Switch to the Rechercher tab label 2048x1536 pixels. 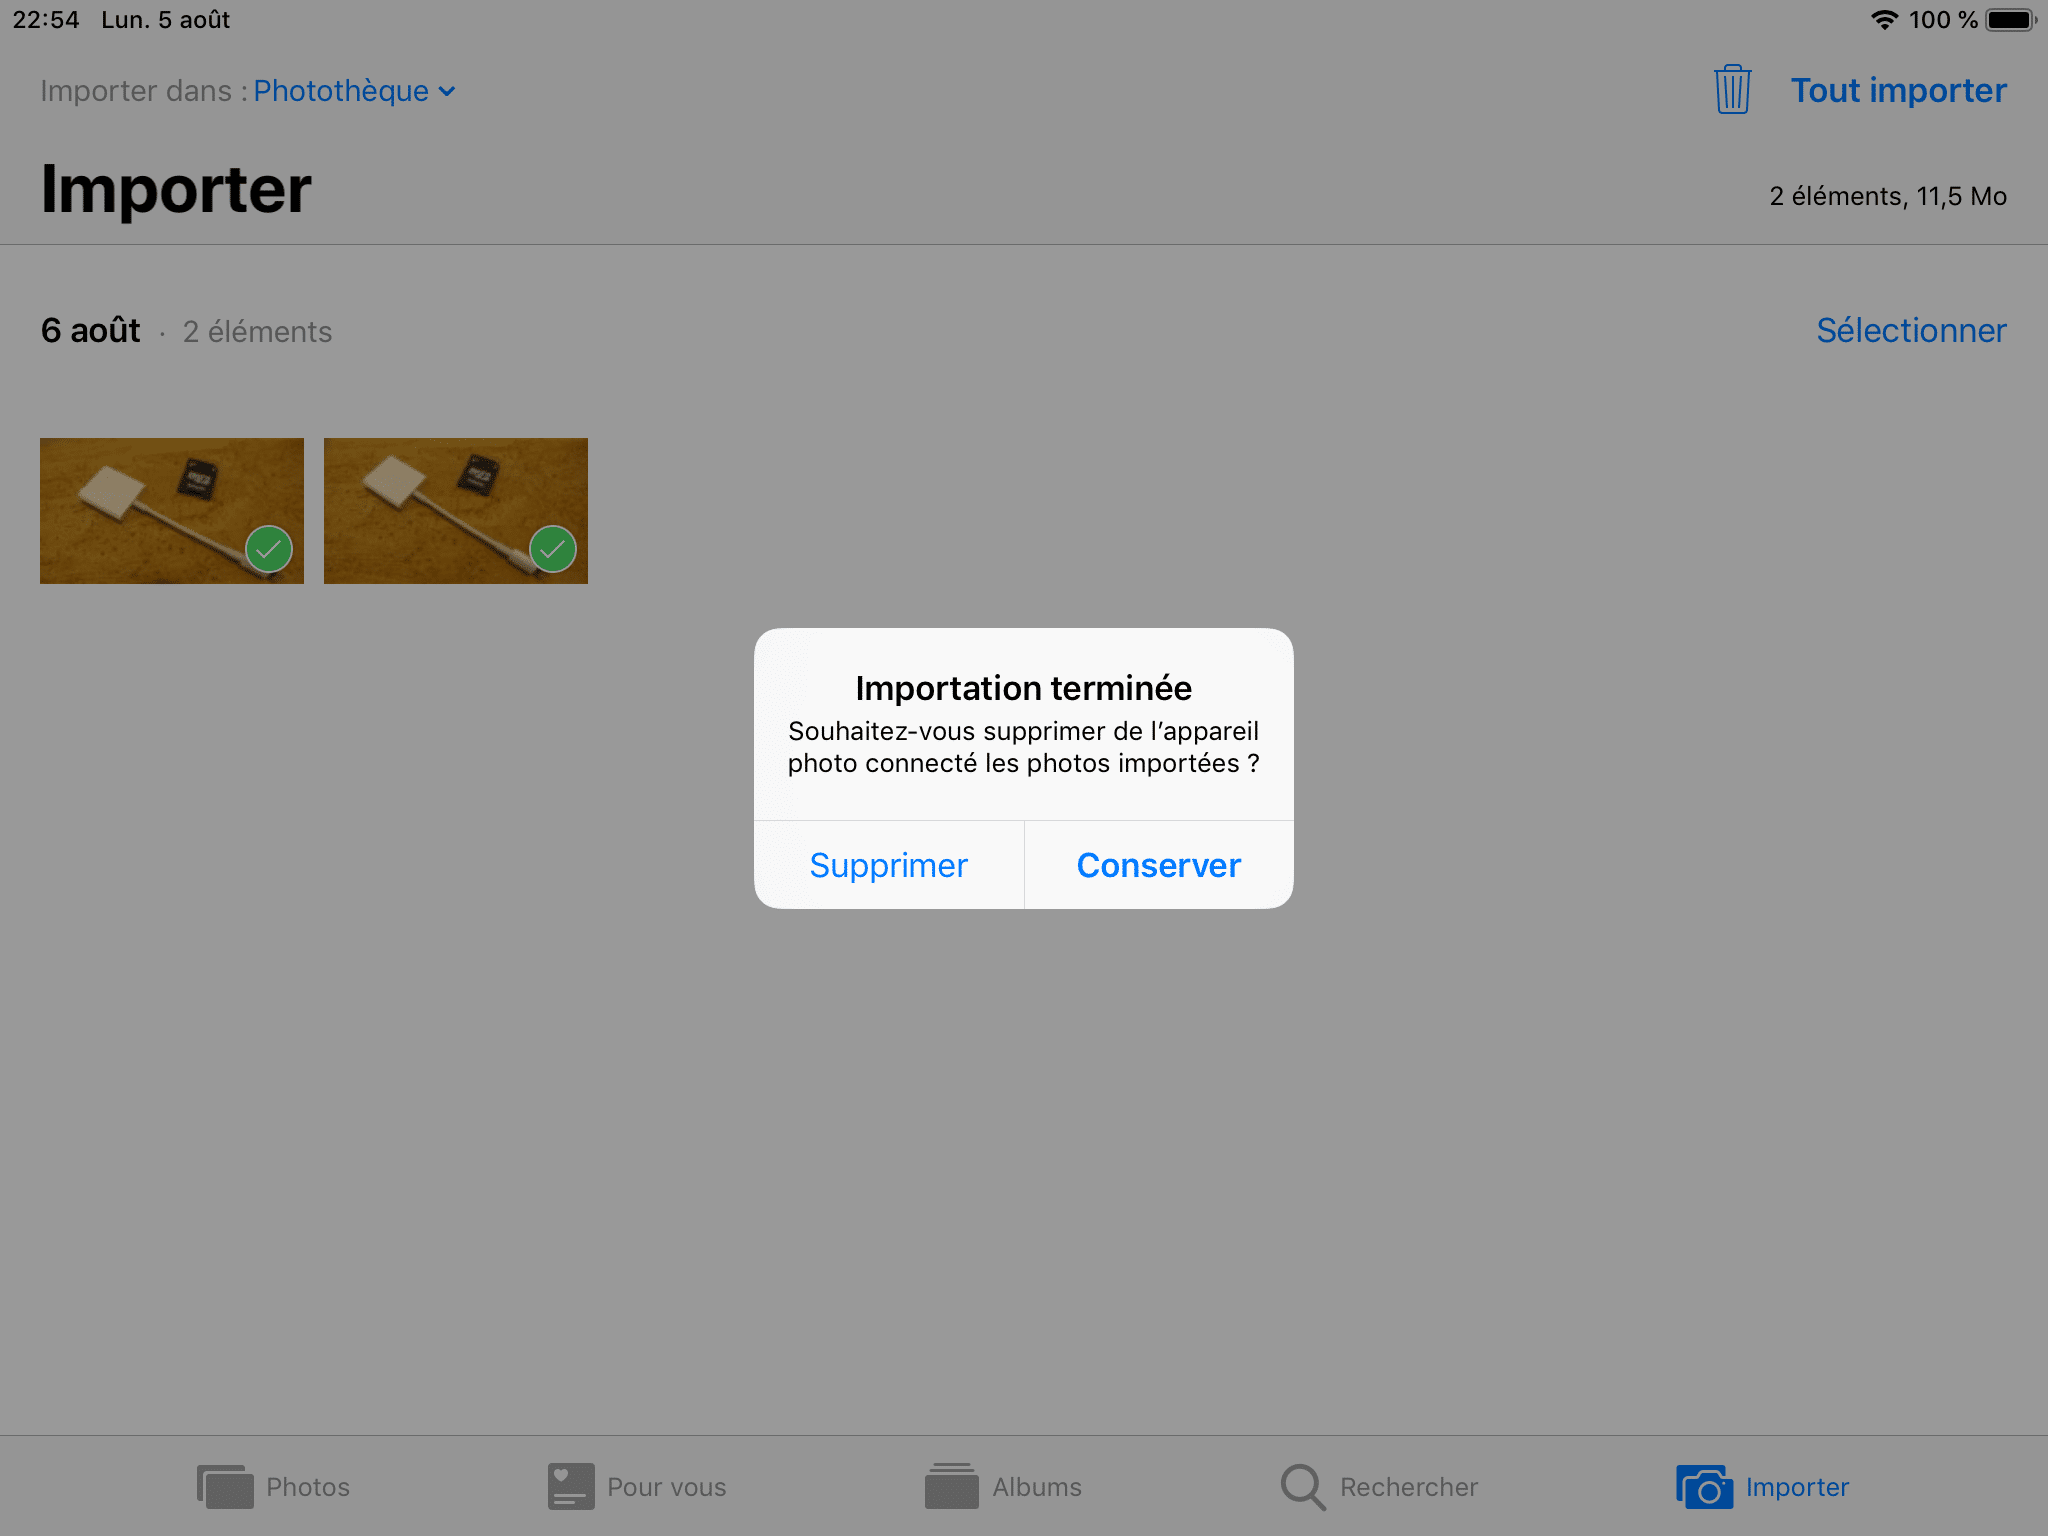coord(1408,1487)
